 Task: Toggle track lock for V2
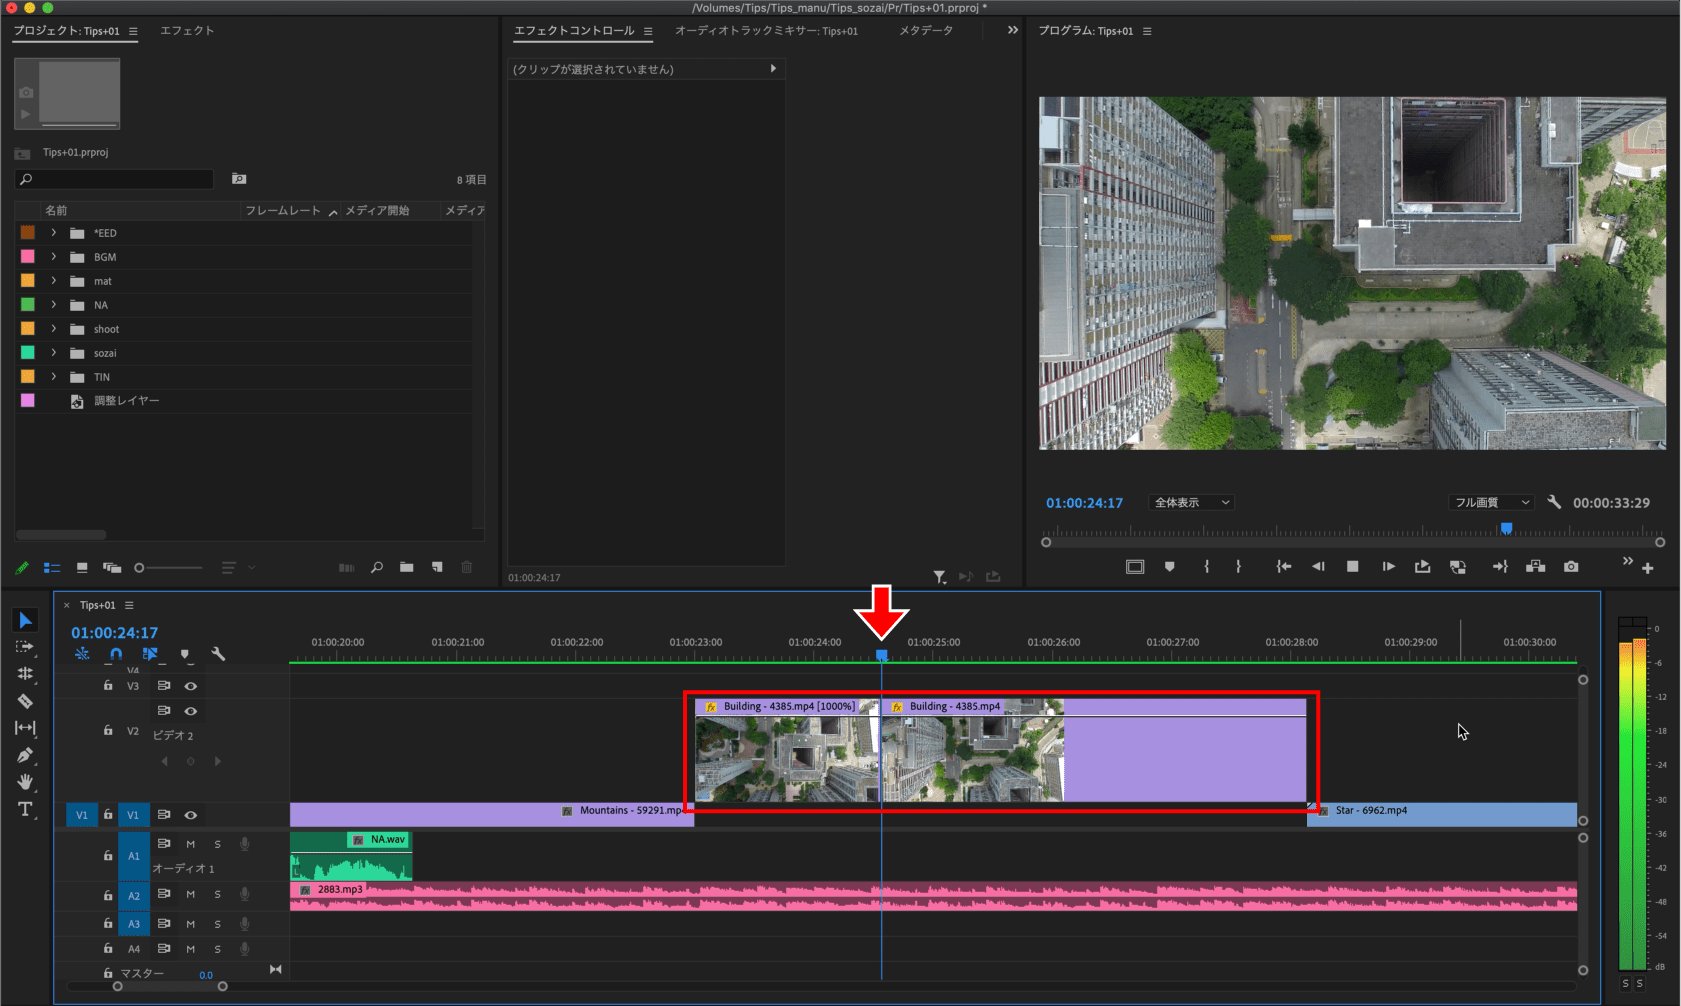pos(108,731)
